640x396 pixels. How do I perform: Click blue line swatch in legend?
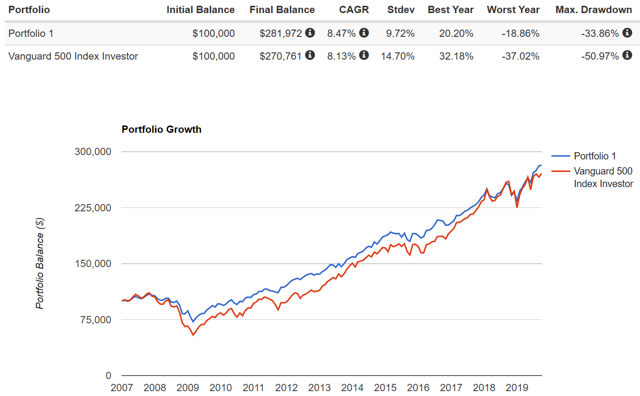pyautogui.click(x=560, y=156)
